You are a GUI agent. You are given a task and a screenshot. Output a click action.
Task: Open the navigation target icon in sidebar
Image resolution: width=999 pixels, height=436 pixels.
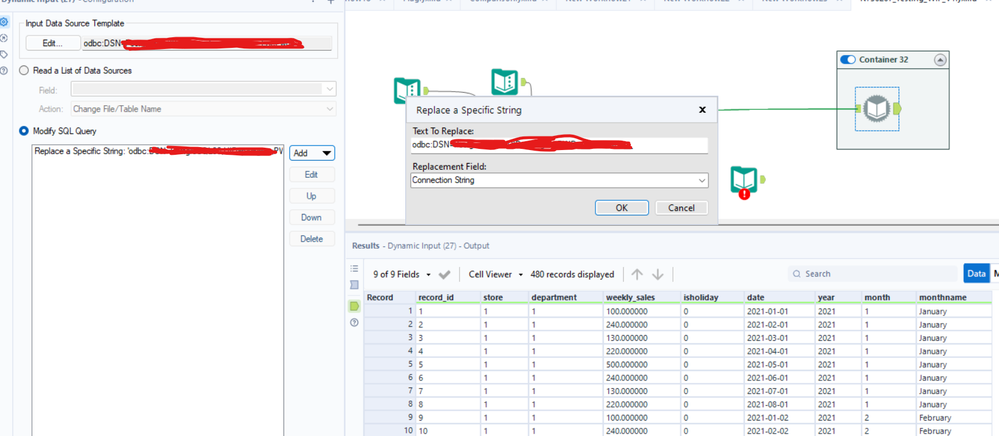click(4, 38)
